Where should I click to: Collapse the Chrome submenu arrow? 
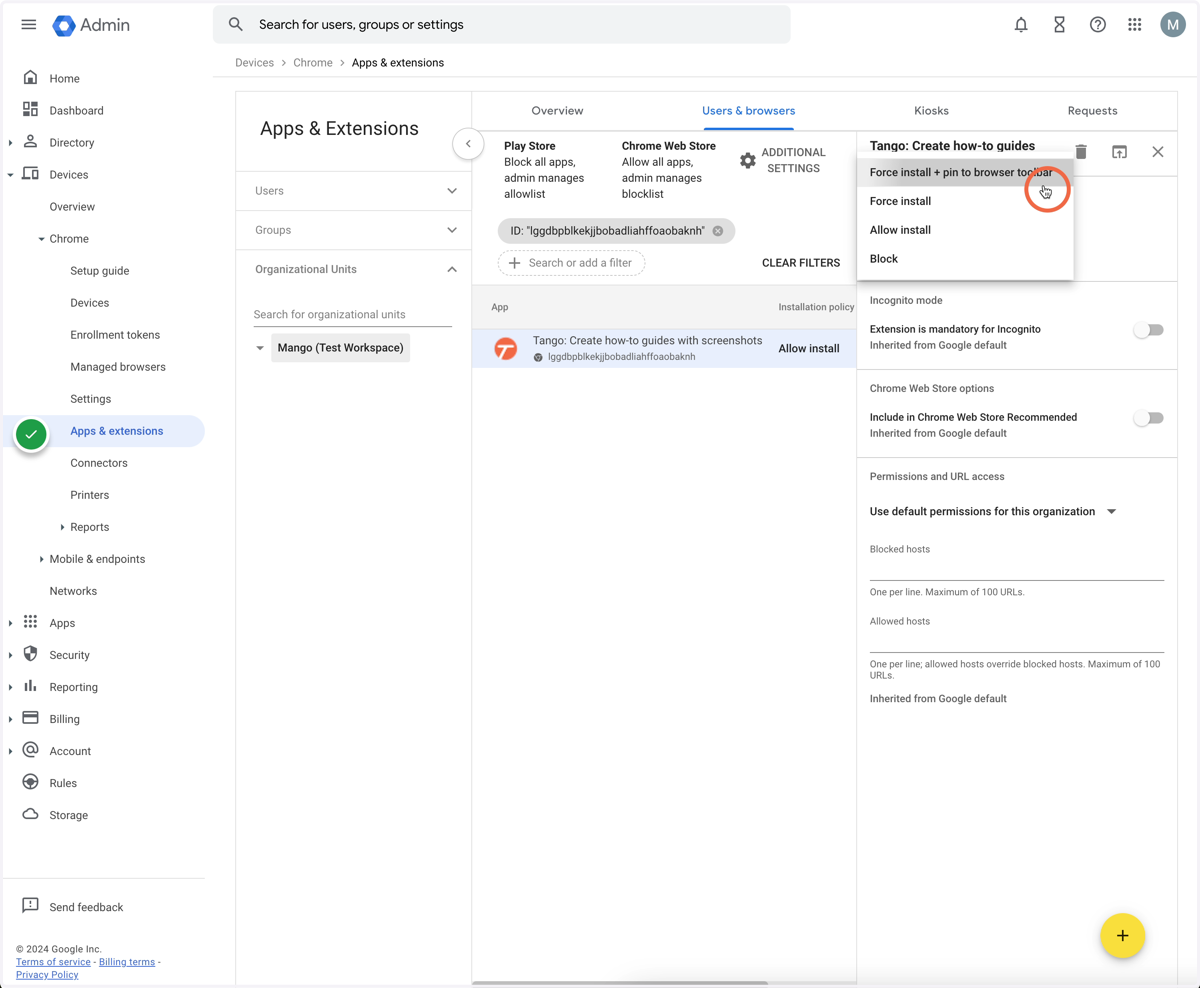(x=41, y=239)
